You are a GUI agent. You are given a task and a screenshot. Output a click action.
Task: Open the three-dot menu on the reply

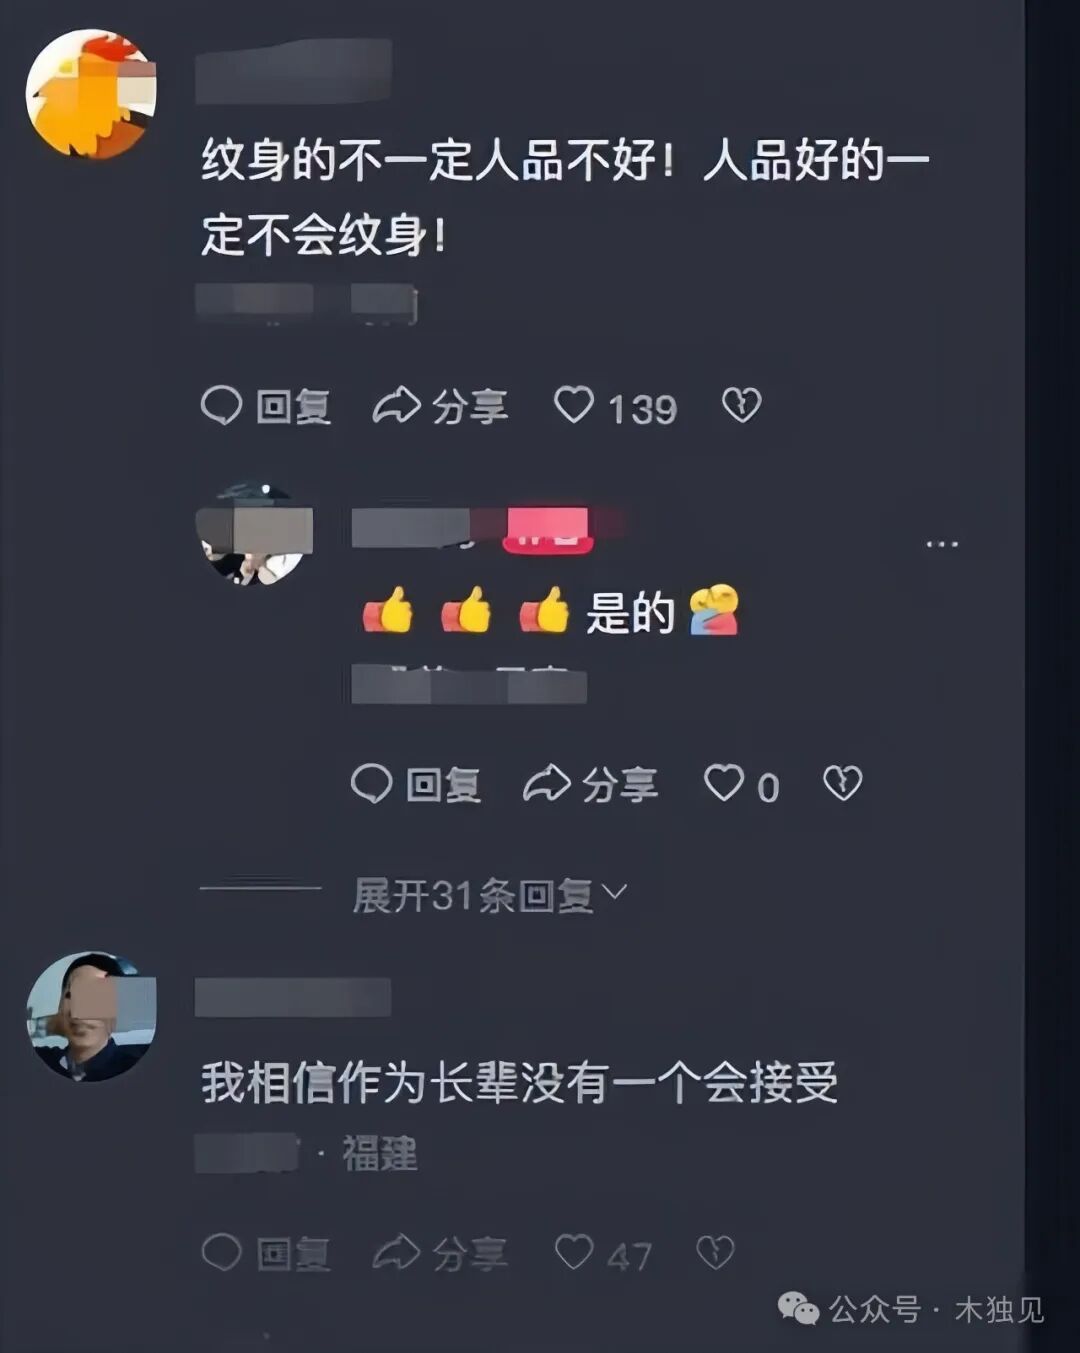[942, 544]
